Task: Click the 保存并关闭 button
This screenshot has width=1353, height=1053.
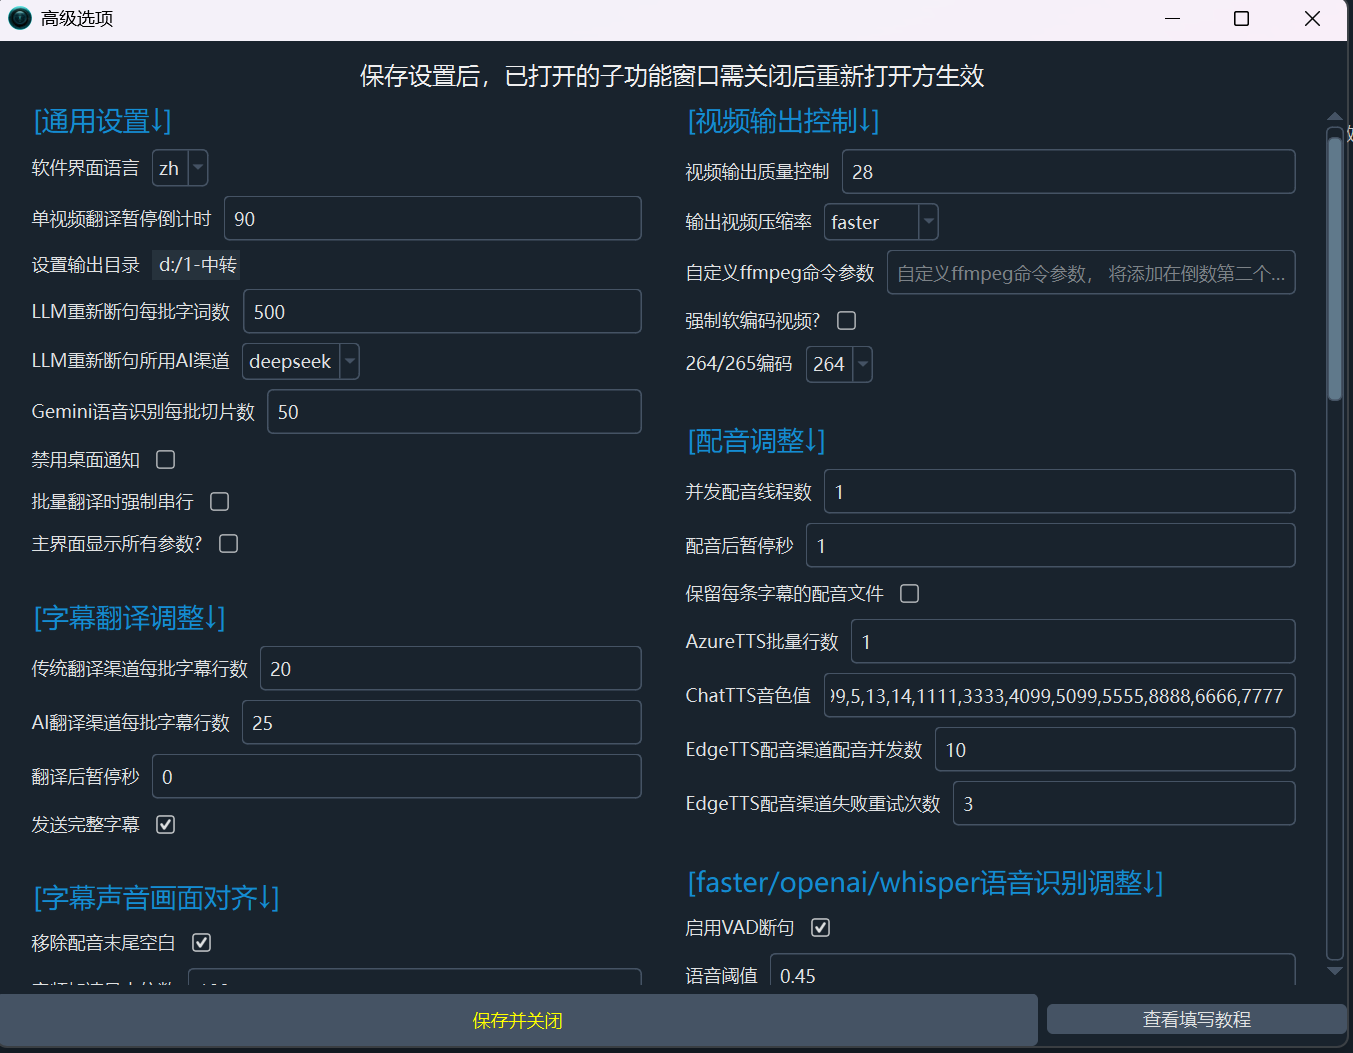Action: tap(517, 1020)
